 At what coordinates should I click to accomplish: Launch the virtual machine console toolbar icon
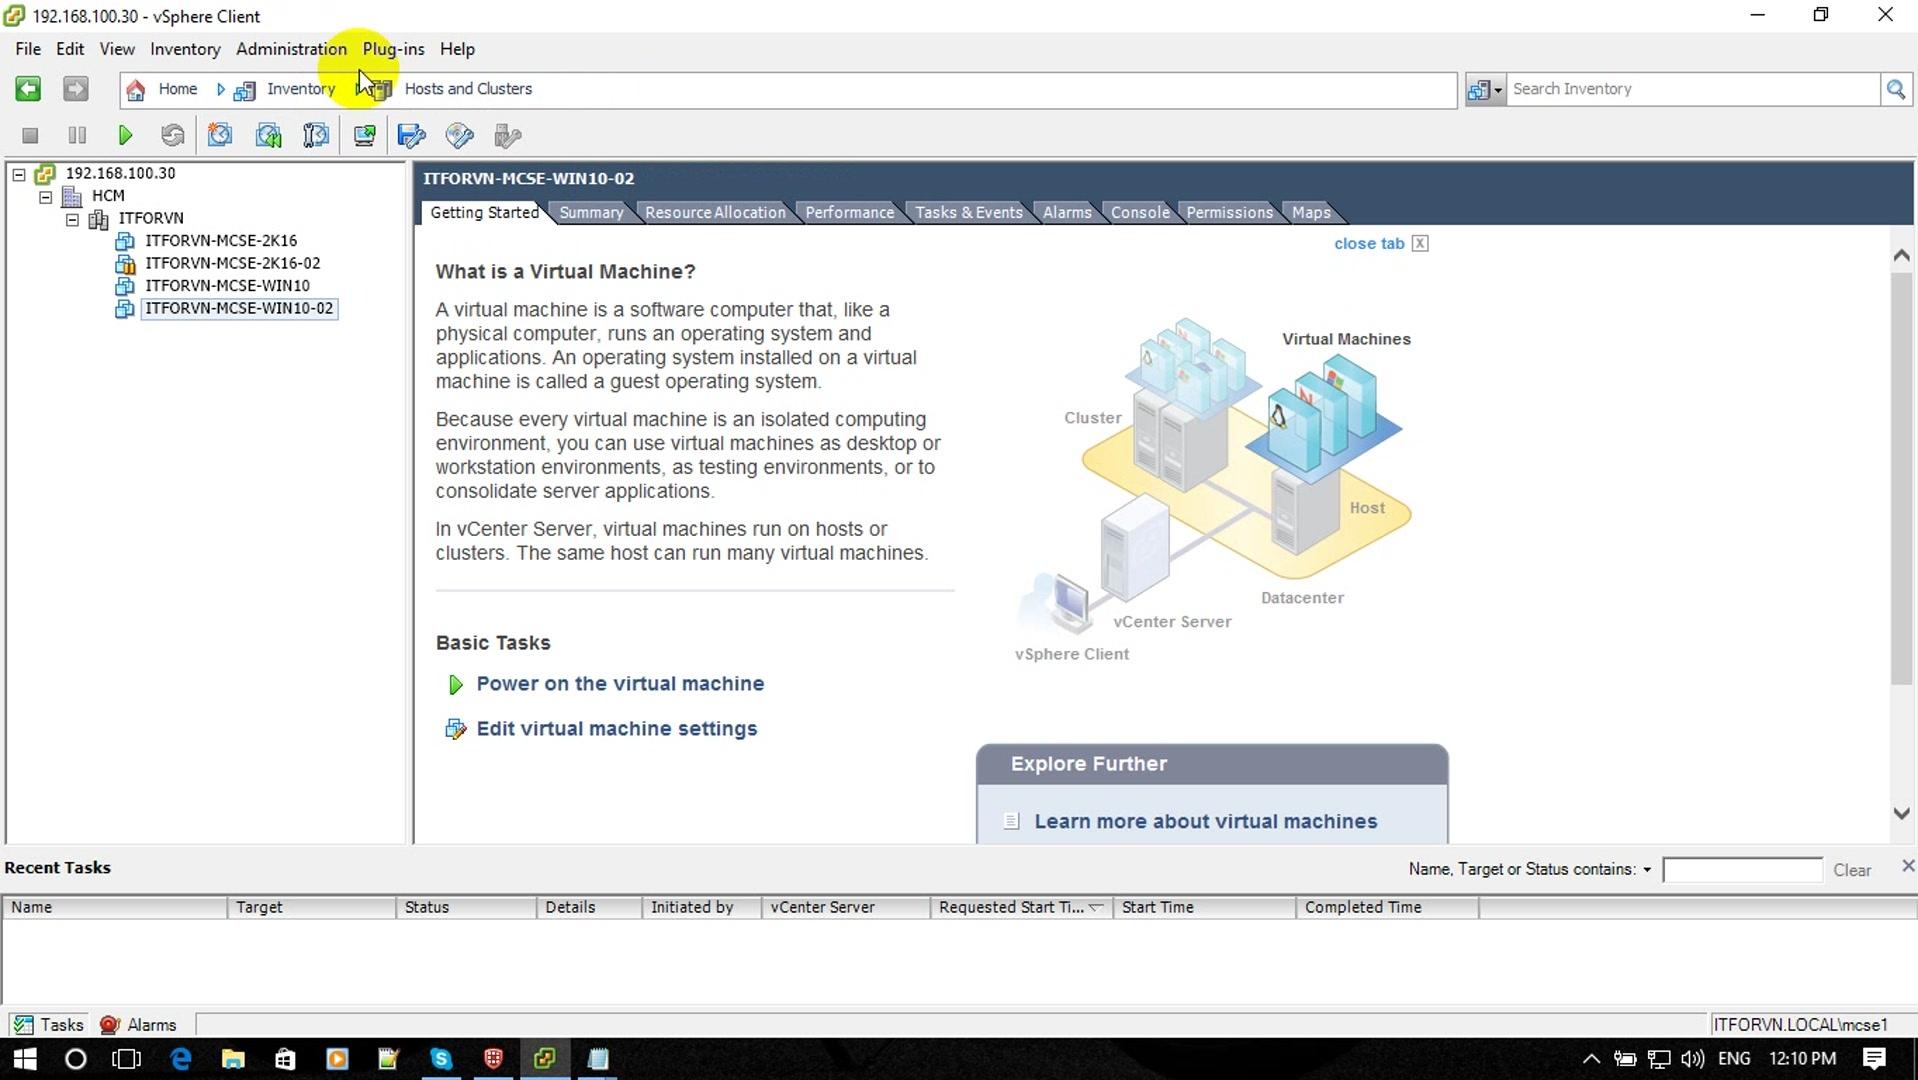(x=364, y=135)
